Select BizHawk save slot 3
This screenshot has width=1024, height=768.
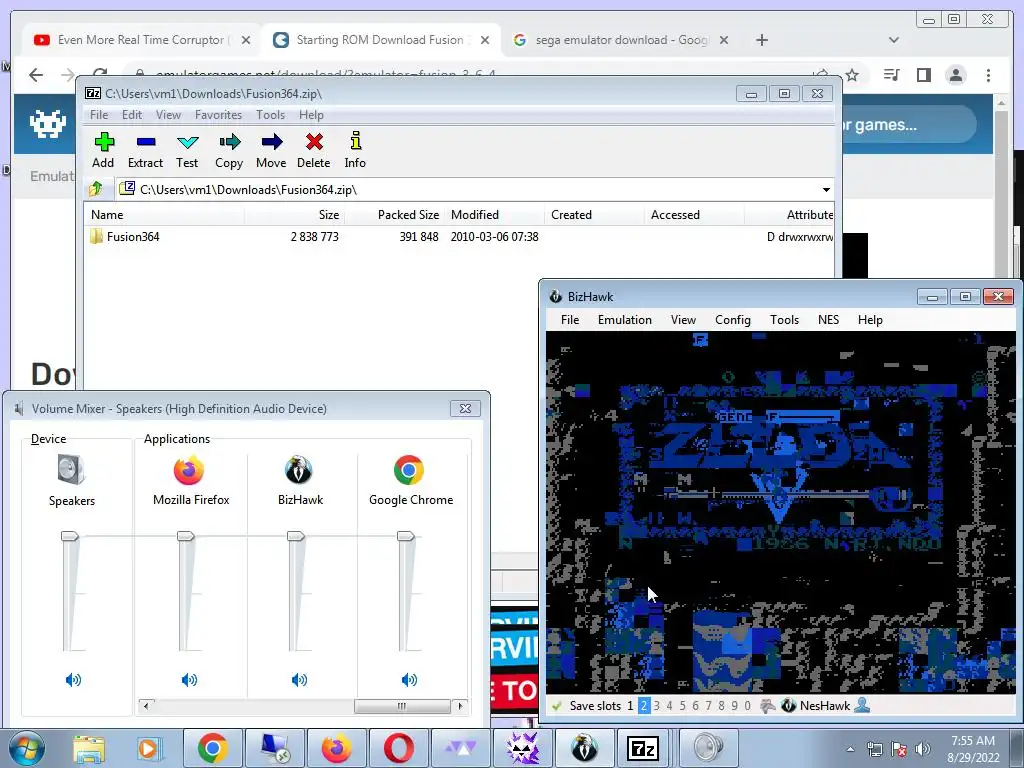(x=656, y=706)
